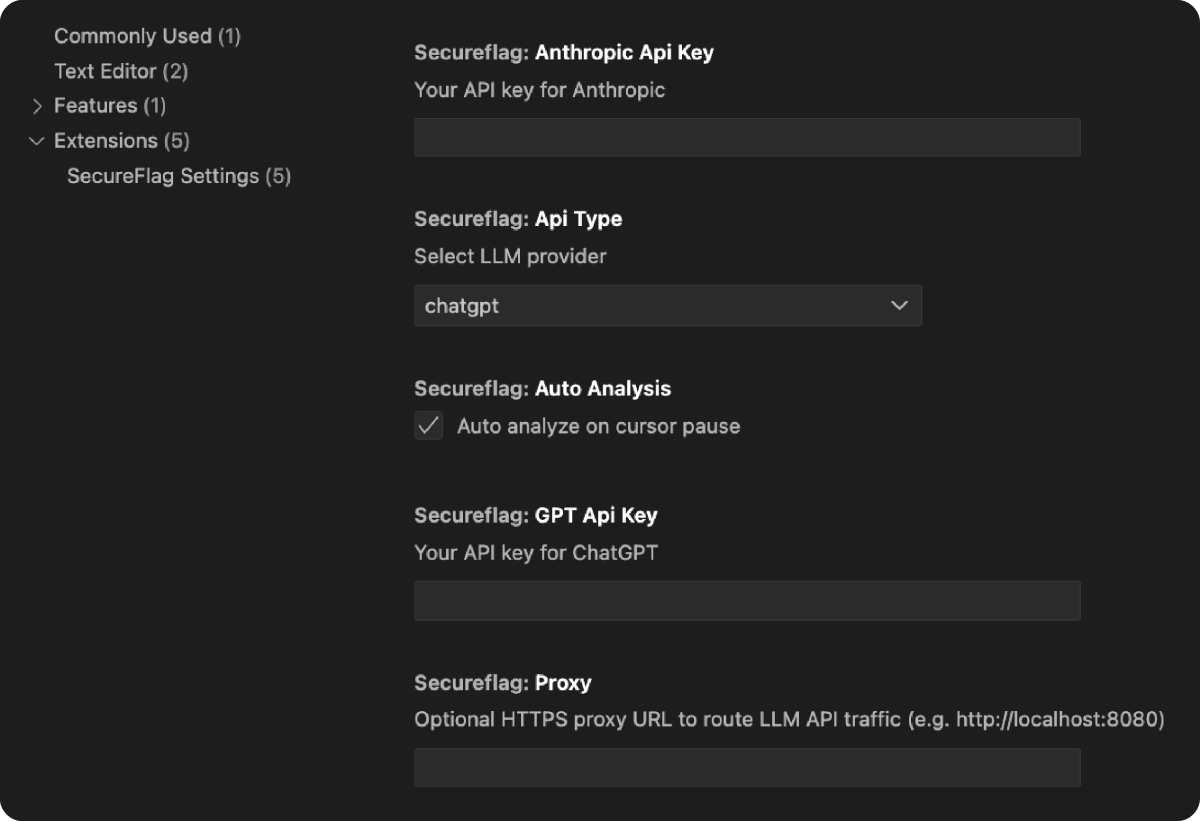The height and width of the screenshot is (821, 1200).
Task: Collapse the Extensions tree chevron
Action: (x=37, y=141)
